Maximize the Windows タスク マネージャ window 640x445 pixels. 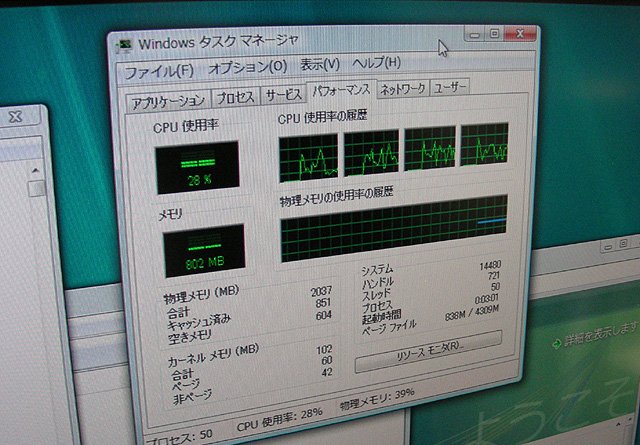tap(494, 33)
